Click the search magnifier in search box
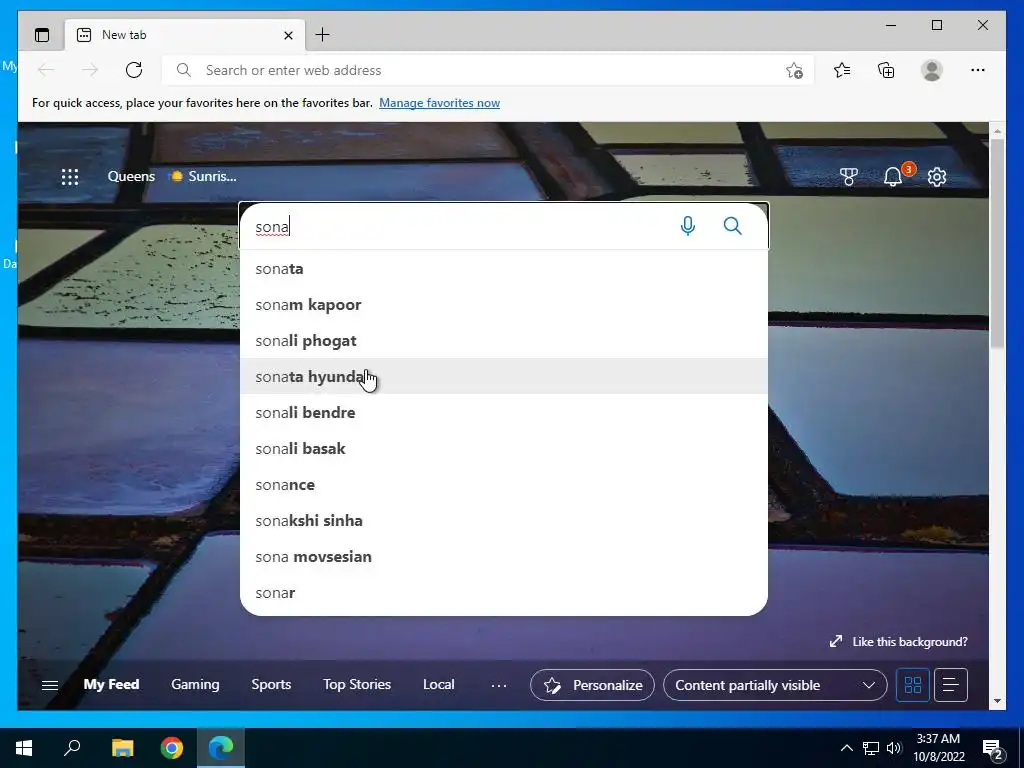This screenshot has width=1024, height=768. coord(733,226)
